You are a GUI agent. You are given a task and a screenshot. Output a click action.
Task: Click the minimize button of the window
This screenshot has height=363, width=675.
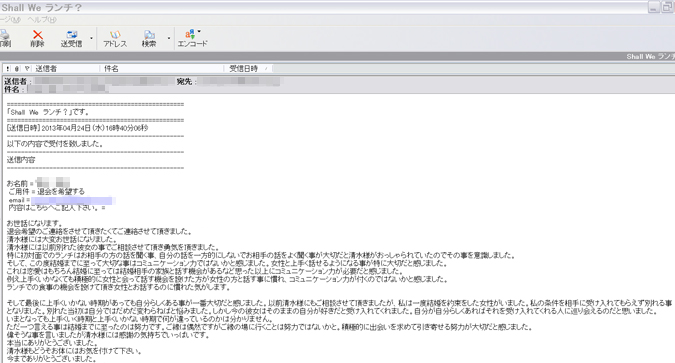653,7
